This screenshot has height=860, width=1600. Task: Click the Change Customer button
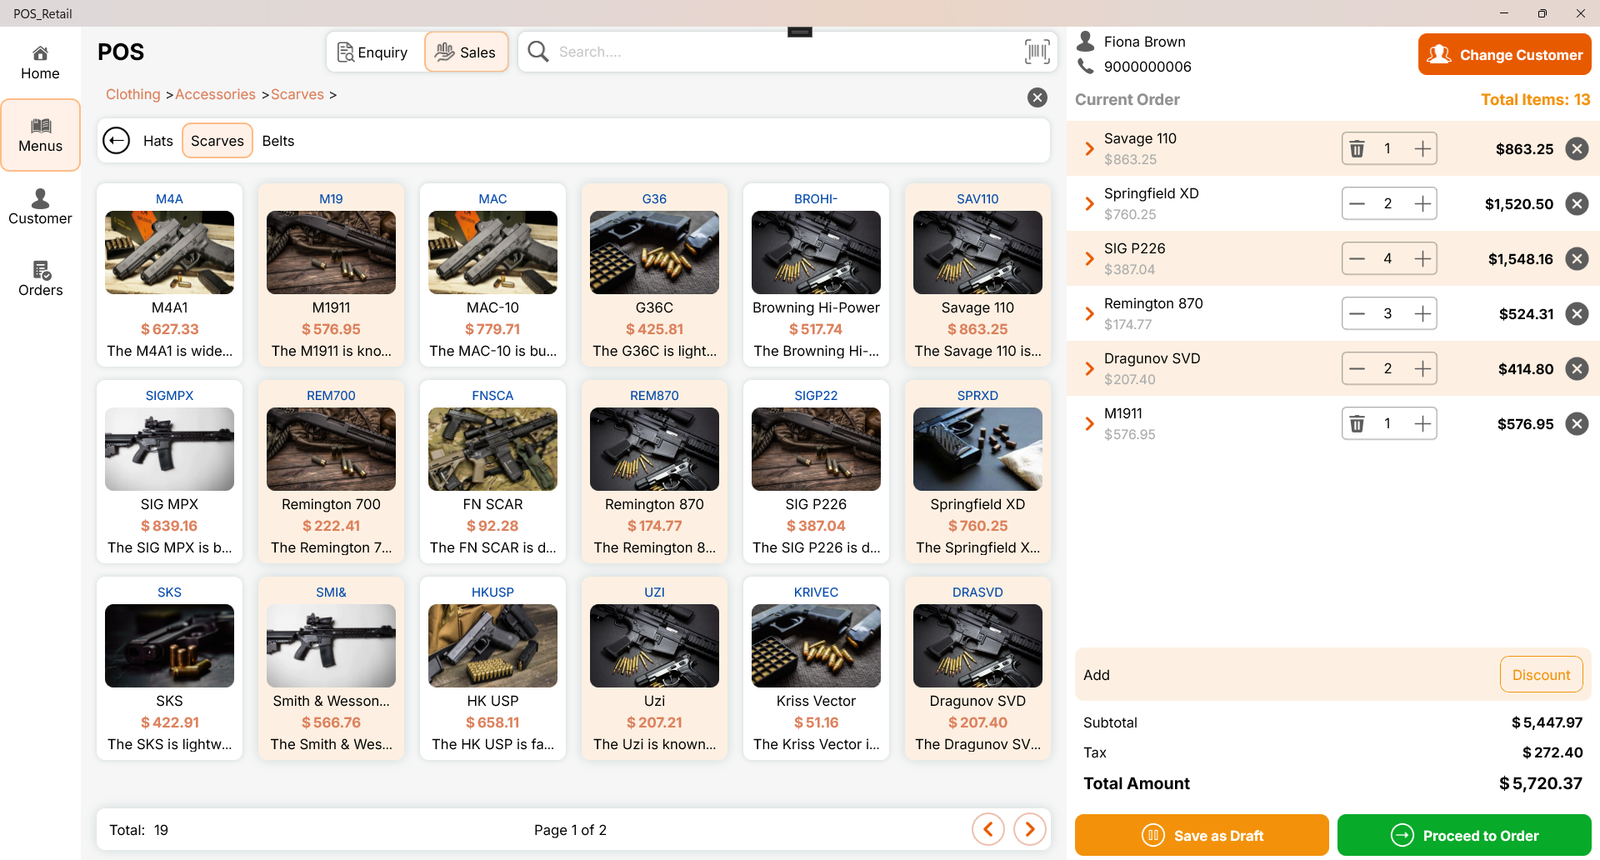click(x=1504, y=55)
